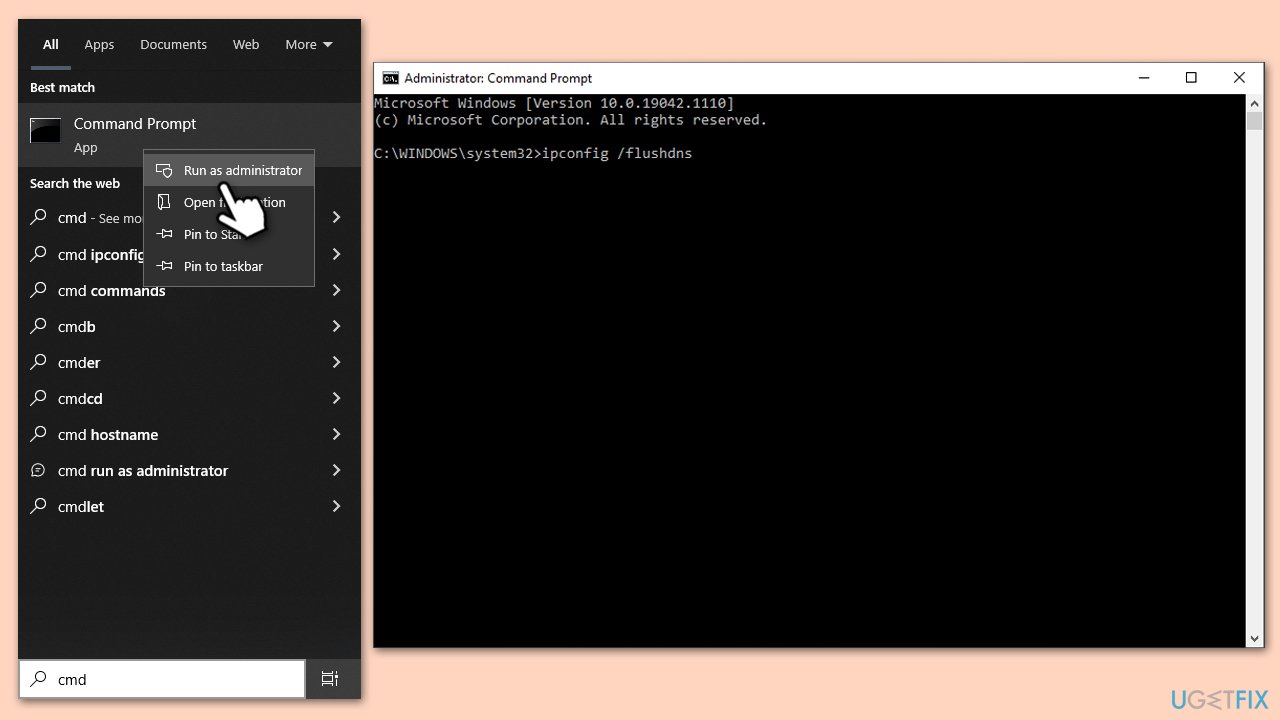The height and width of the screenshot is (720, 1280).
Task: Open the Command Prompt window system menu icon
Action: tap(390, 78)
